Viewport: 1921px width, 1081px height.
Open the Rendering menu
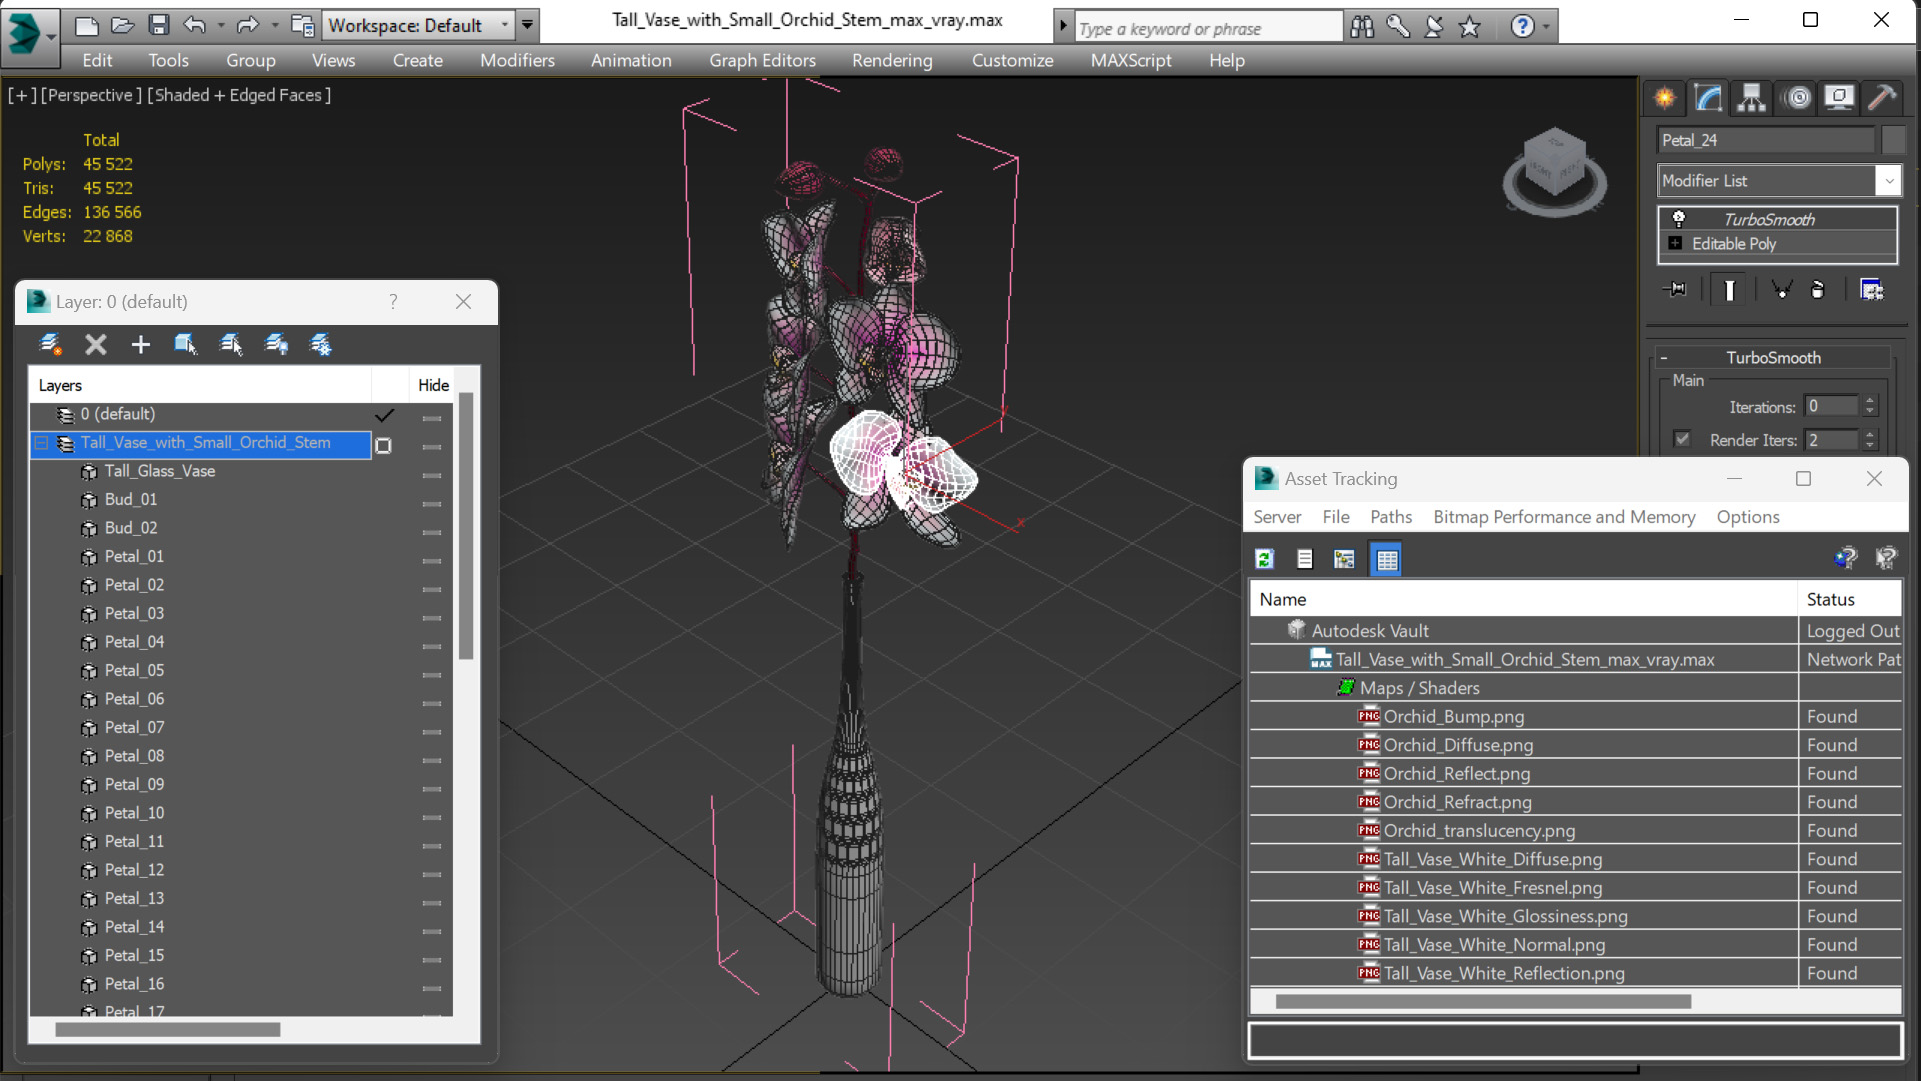coord(891,60)
